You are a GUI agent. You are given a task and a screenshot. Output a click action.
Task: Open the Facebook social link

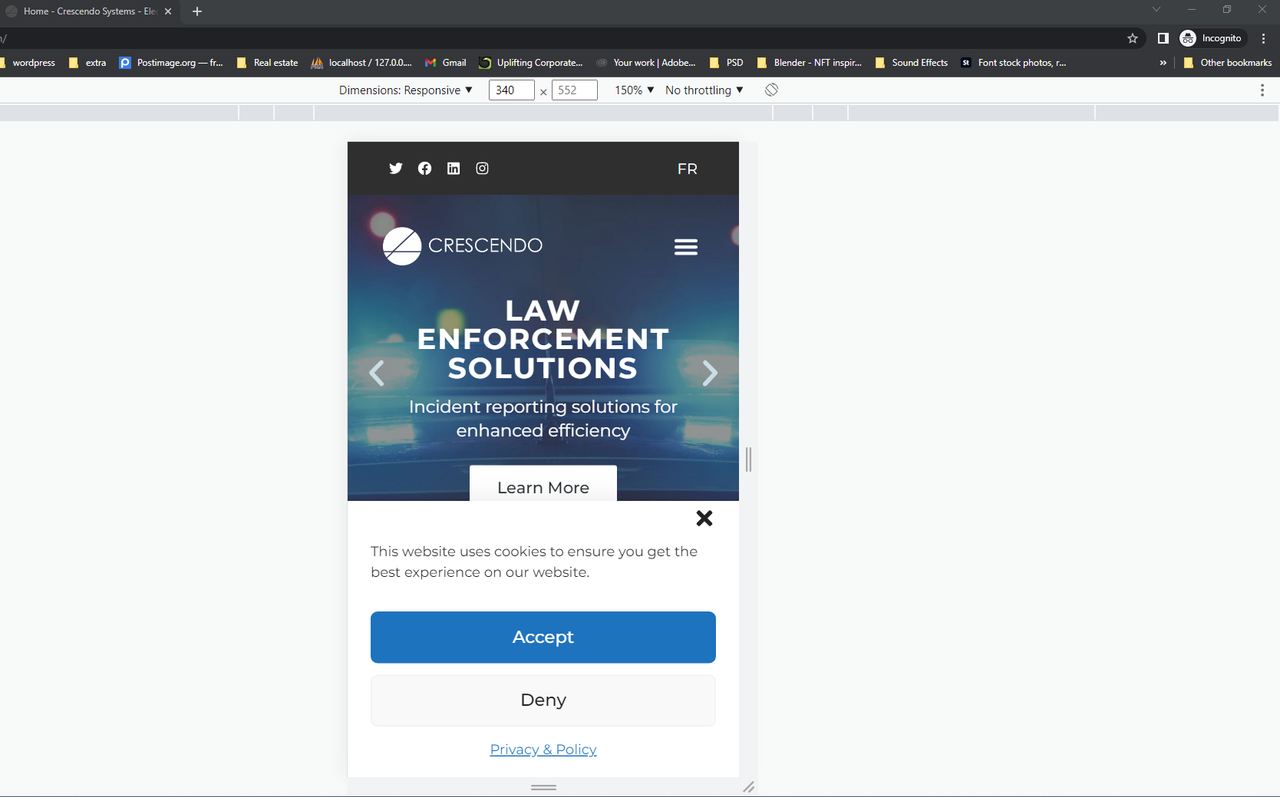pyautogui.click(x=425, y=168)
